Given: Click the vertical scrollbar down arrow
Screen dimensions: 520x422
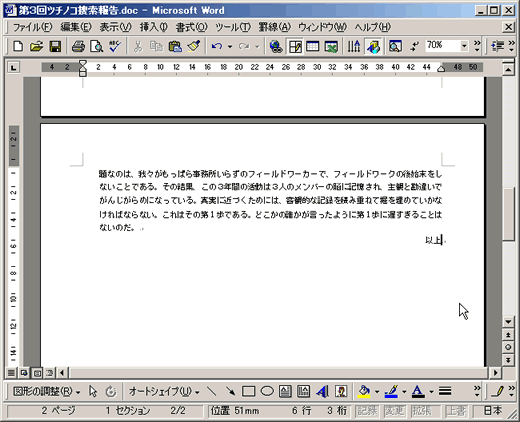Looking at the screenshot, I should coord(508,322).
